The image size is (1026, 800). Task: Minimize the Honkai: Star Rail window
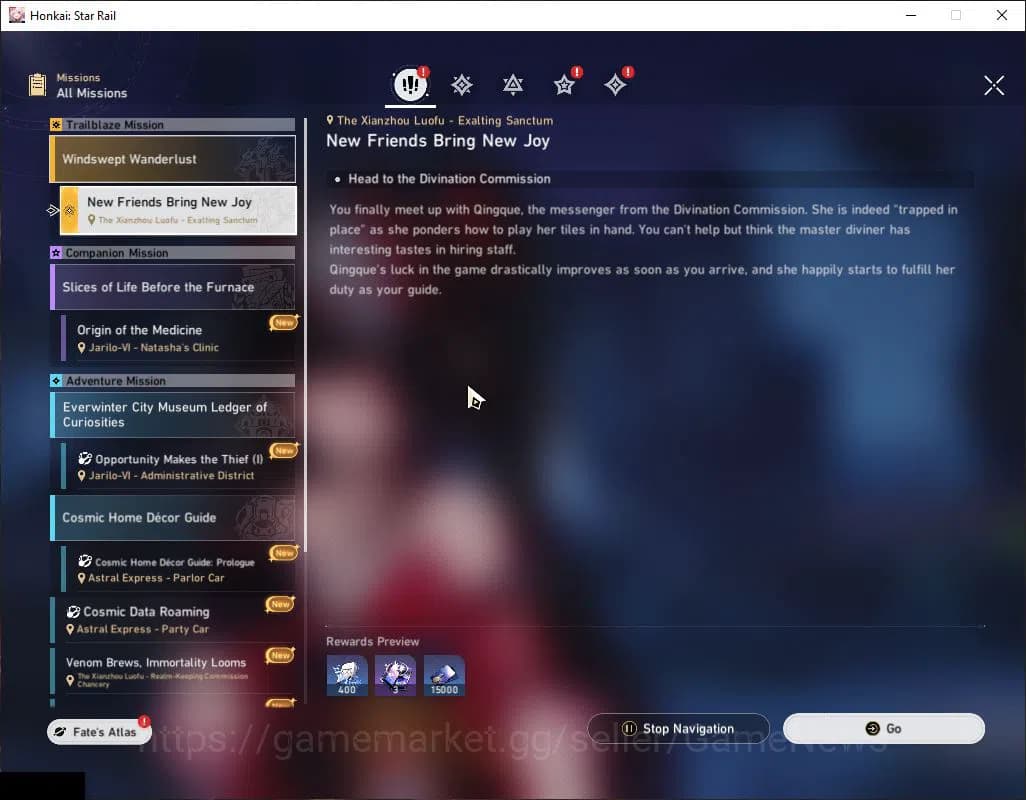[911, 15]
